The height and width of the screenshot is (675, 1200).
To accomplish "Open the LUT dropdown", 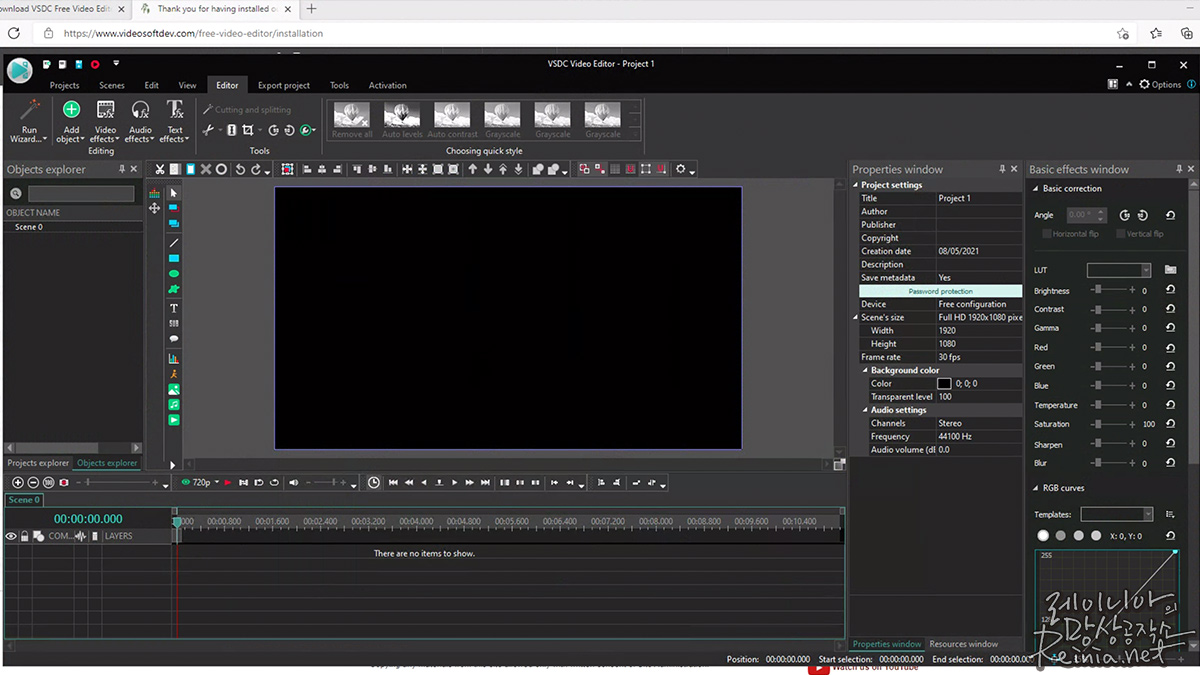I will tap(1145, 270).
